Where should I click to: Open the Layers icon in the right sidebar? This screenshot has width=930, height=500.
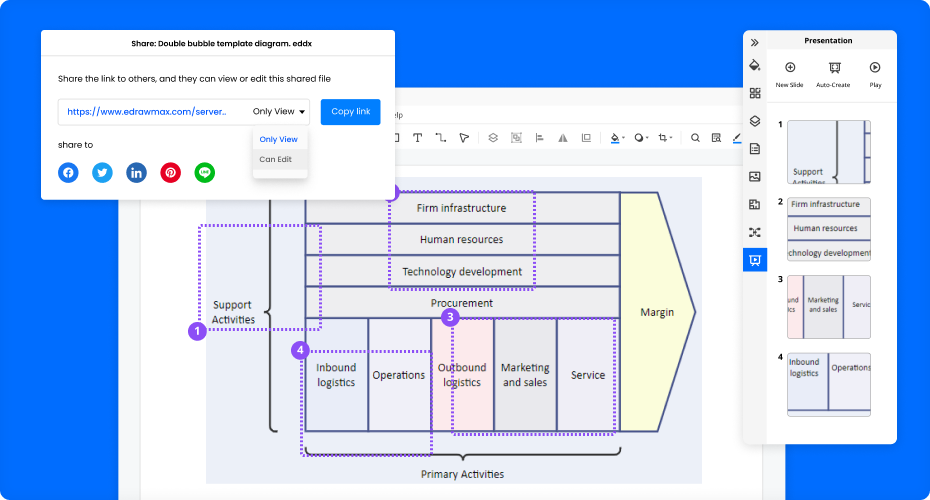click(755, 121)
